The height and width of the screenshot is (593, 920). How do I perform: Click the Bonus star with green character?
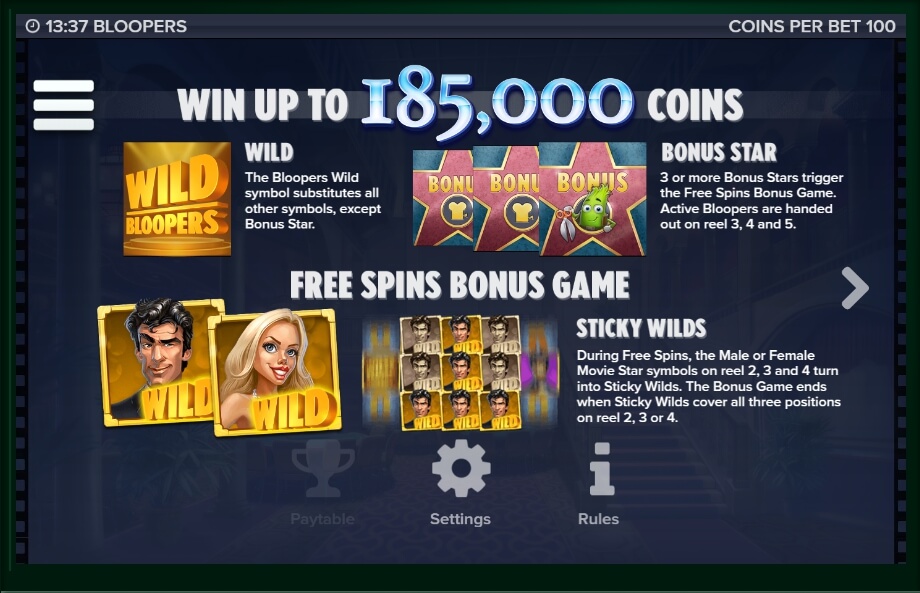click(593, 199)
